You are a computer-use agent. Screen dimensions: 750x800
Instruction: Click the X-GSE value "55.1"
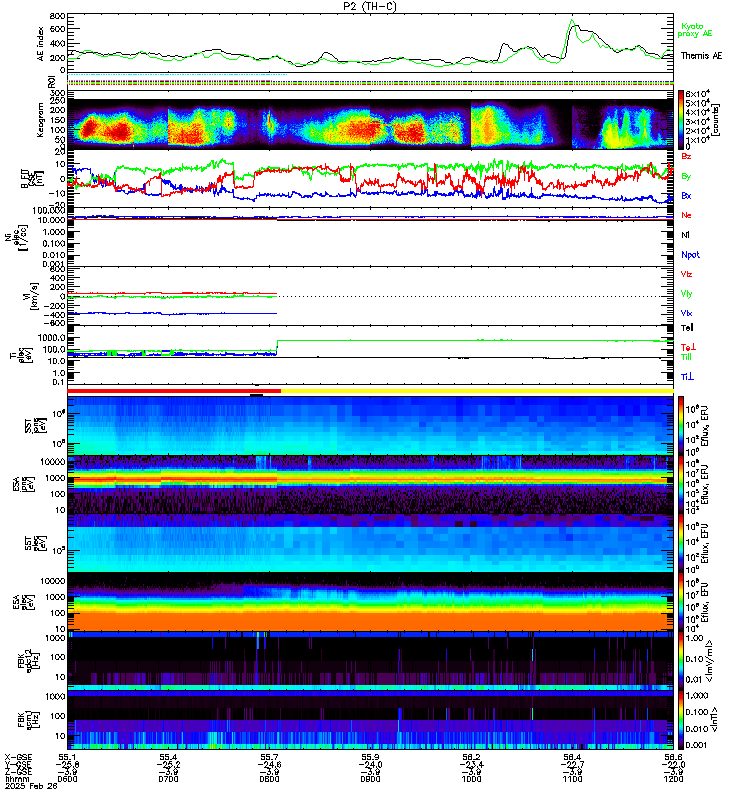[67, 757]
